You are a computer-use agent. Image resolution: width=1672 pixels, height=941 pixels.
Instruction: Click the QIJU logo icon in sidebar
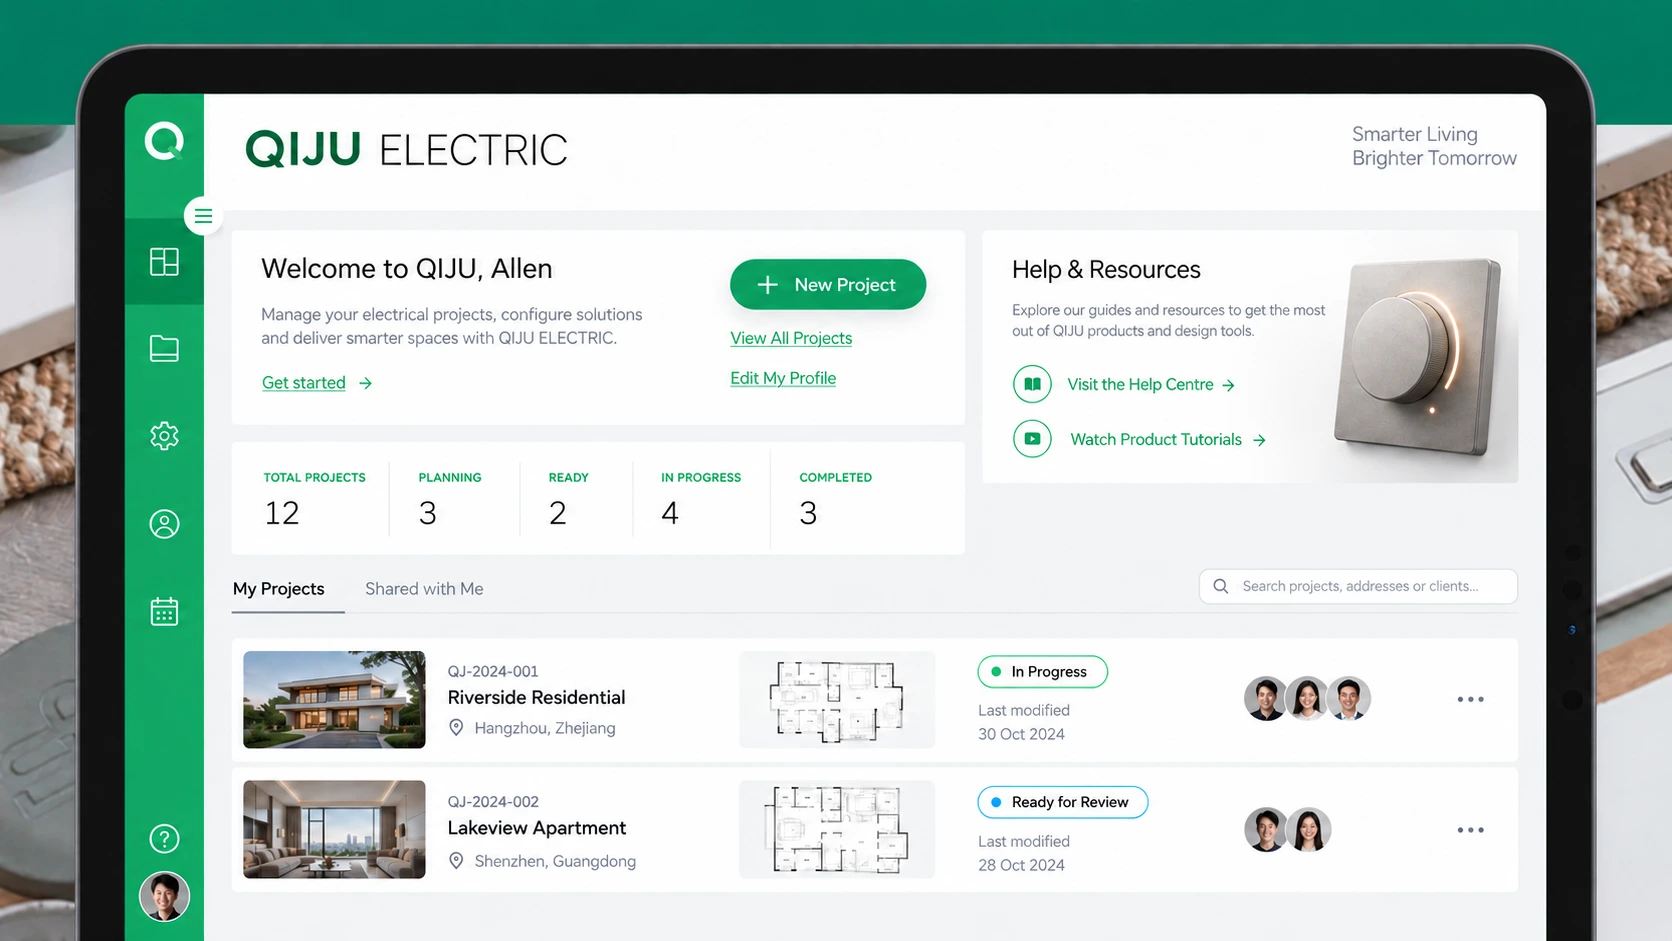164,141
